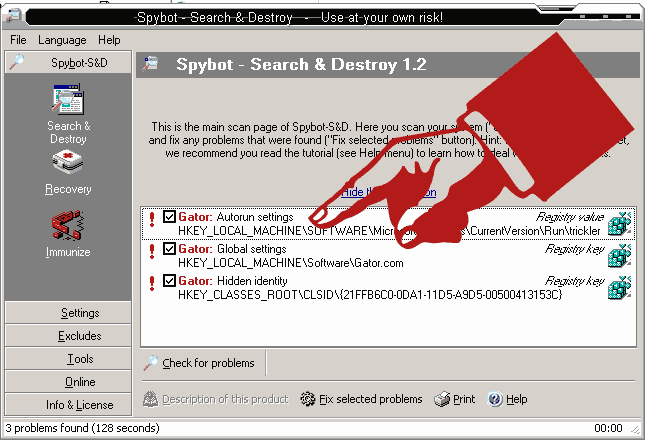Click the question mark Help icon

(495, 399)
